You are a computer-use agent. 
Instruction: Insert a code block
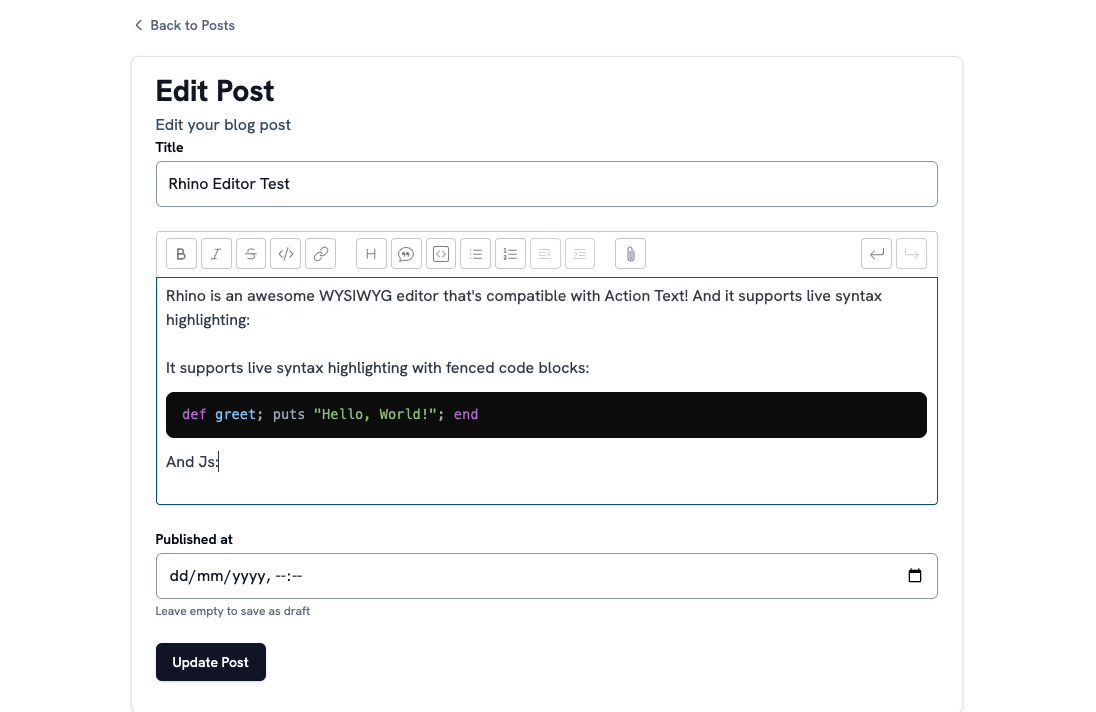coord(441,254)
